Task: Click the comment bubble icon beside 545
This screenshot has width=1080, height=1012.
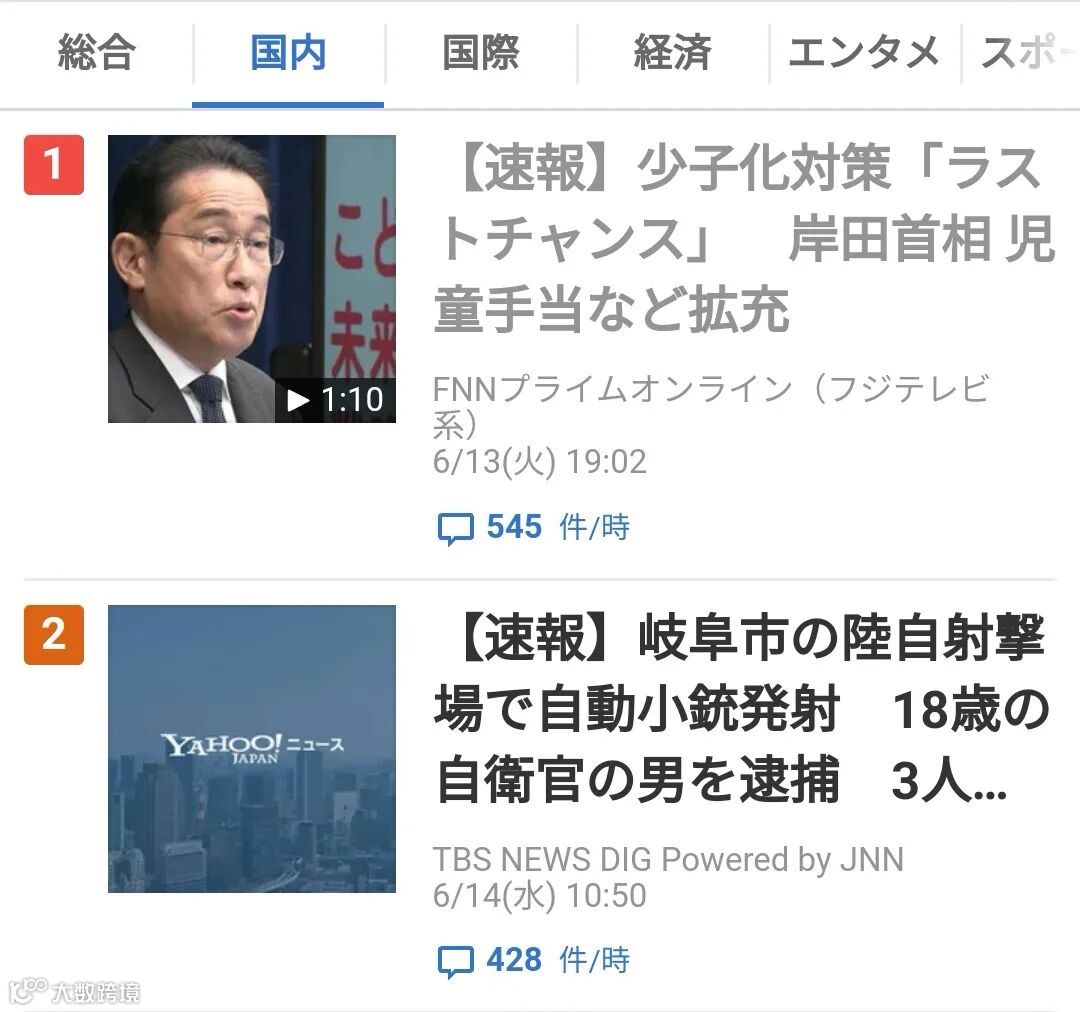Action: [455, 528]
